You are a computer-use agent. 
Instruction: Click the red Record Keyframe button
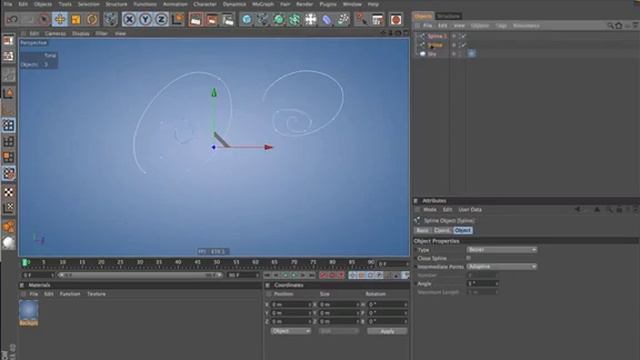click(323, 276)
